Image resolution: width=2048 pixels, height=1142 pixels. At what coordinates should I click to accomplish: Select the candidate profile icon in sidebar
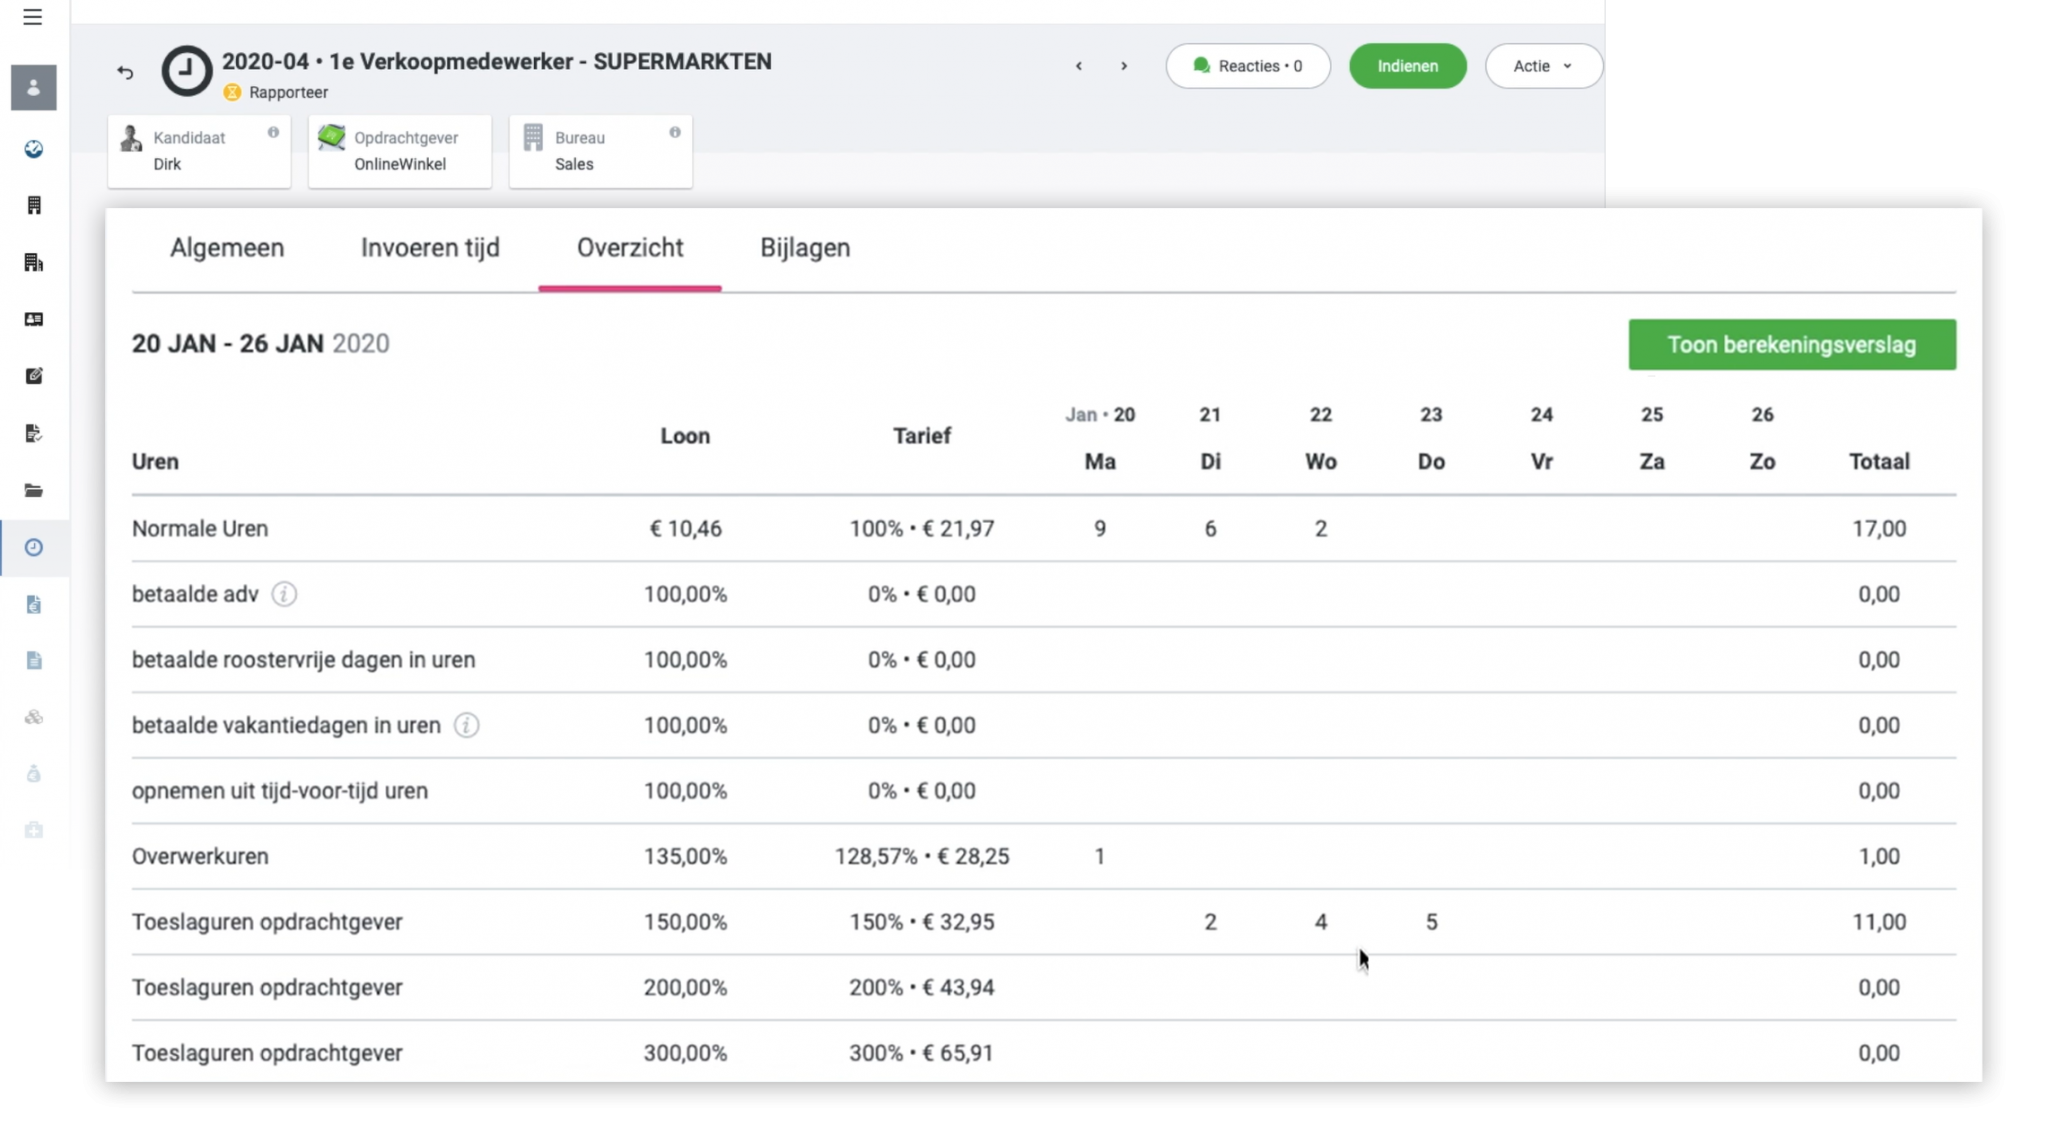33,87
